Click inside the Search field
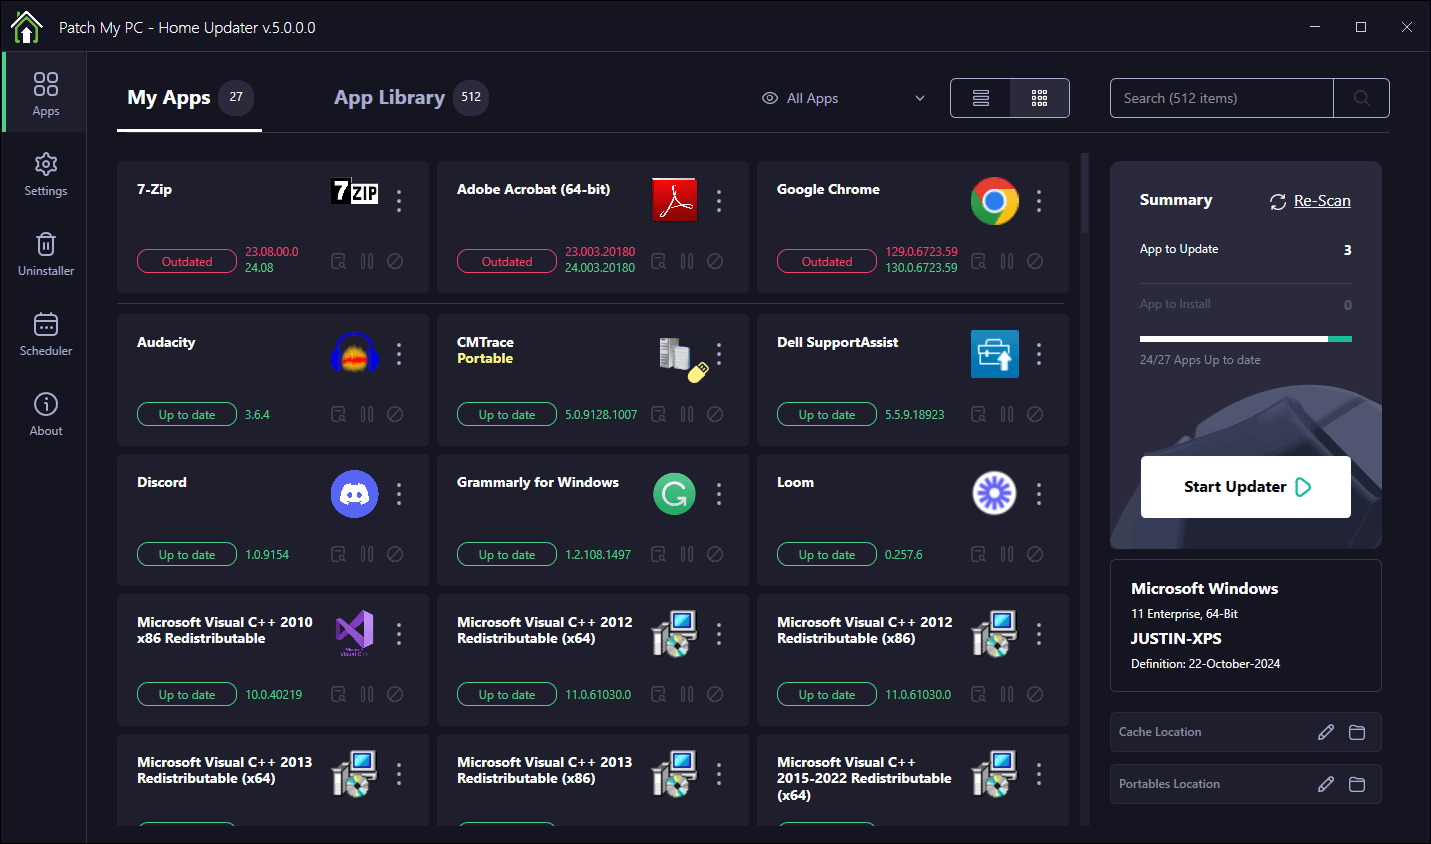 point(1221,98)
